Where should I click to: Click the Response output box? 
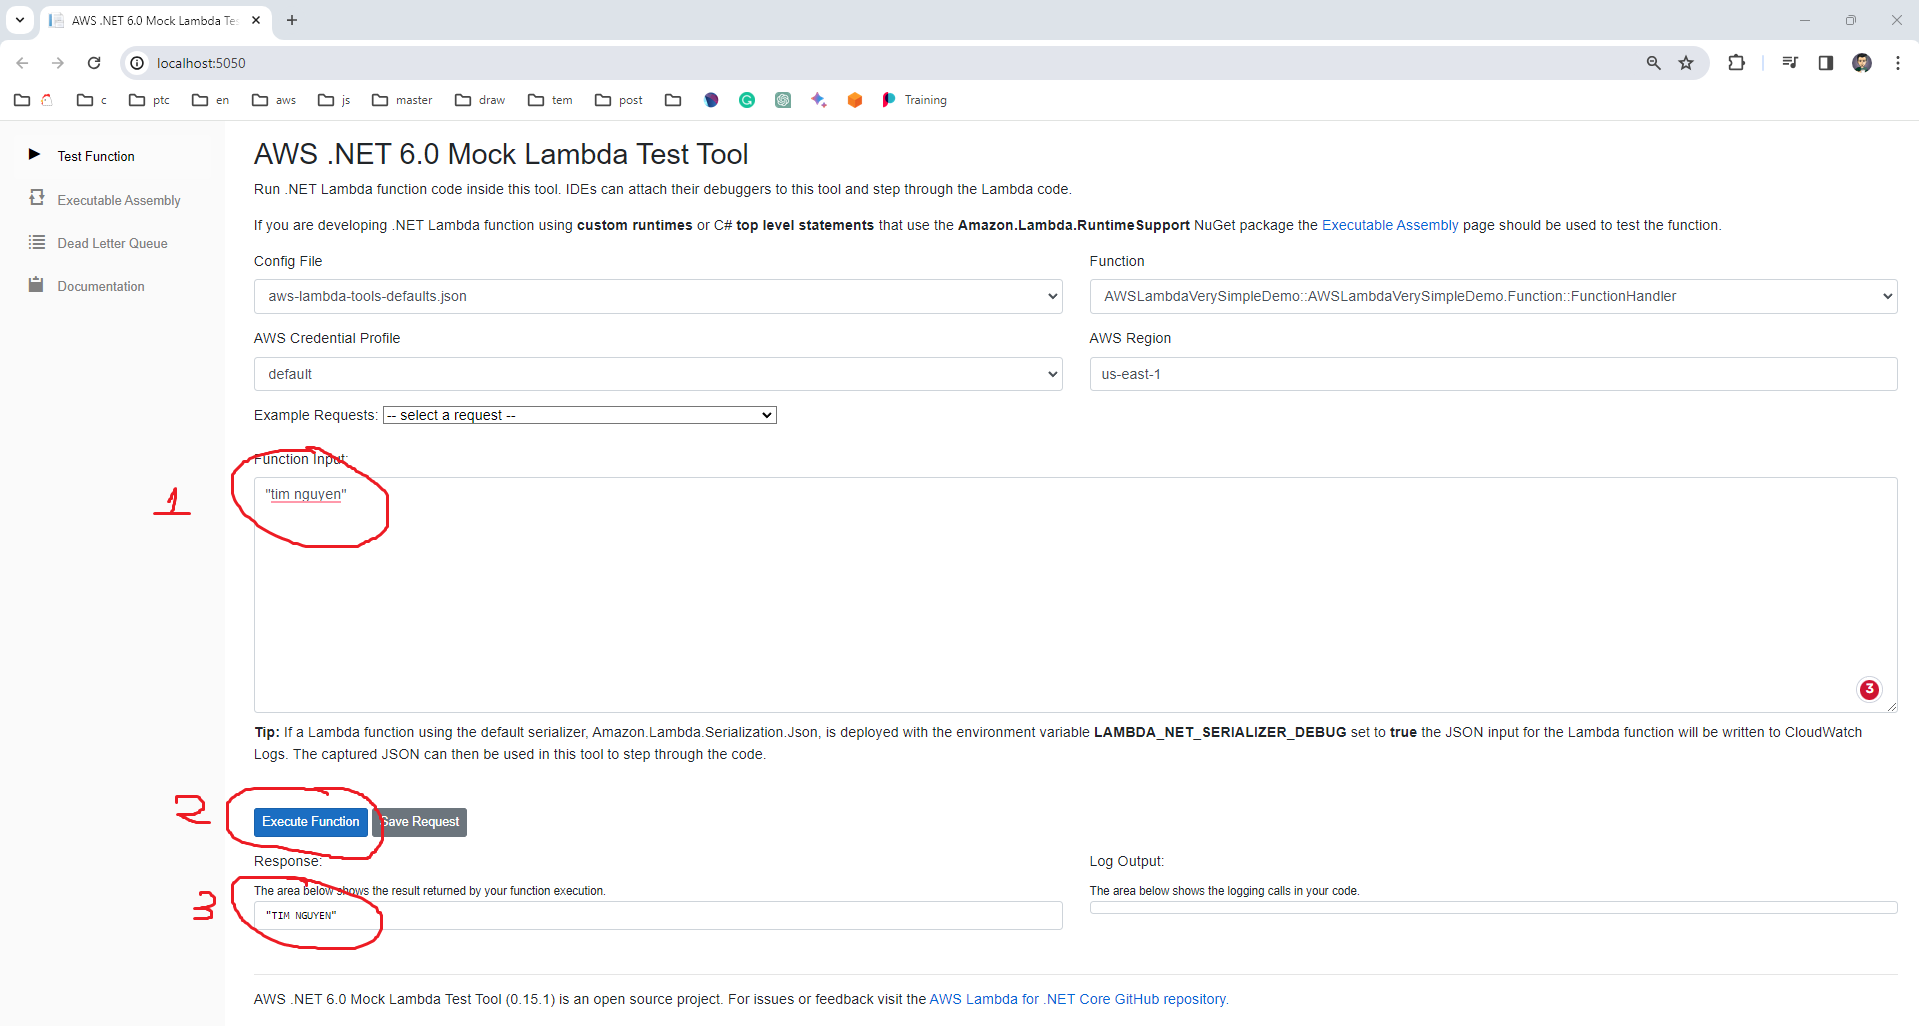tap(658, 915)
